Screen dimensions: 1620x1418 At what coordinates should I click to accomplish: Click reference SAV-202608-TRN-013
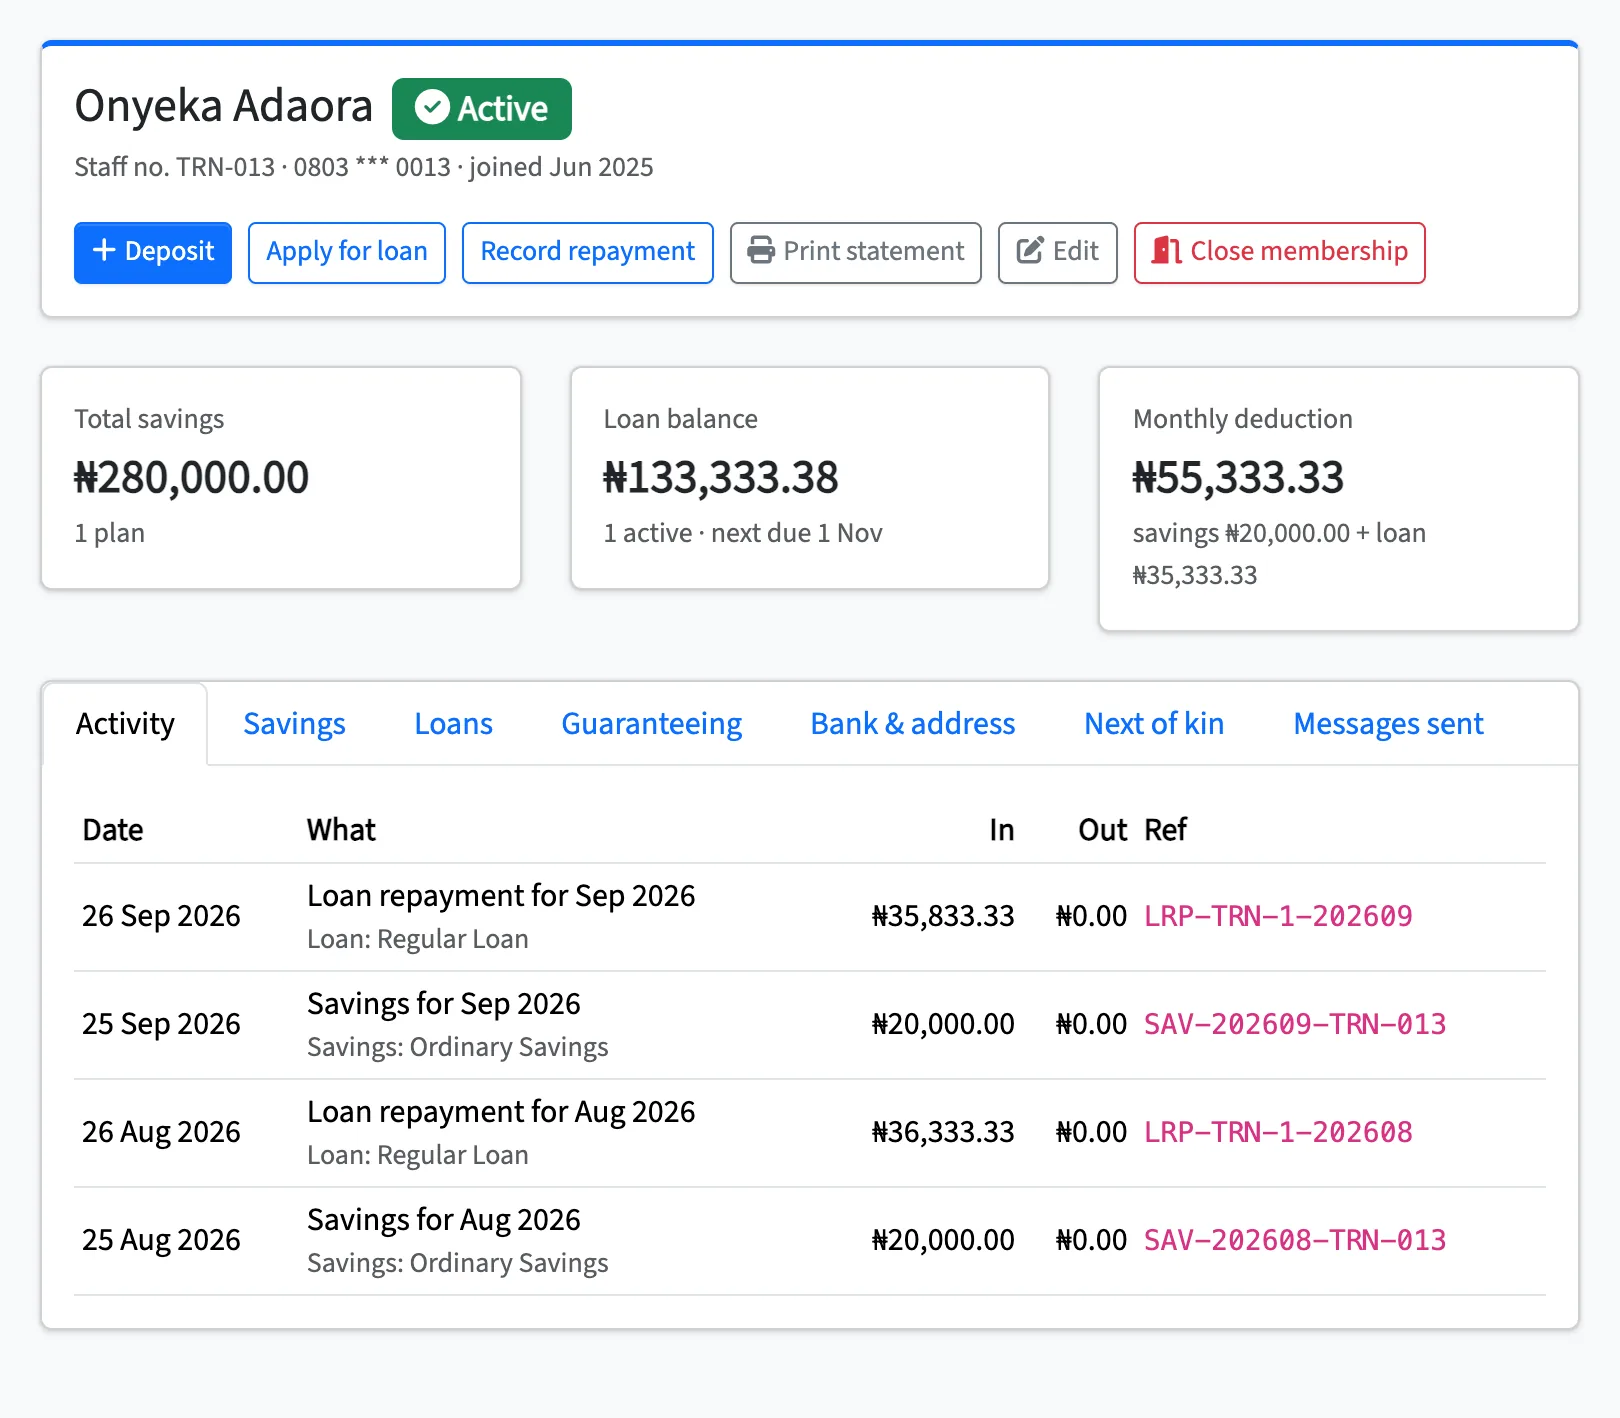tap(1295, 1240)
